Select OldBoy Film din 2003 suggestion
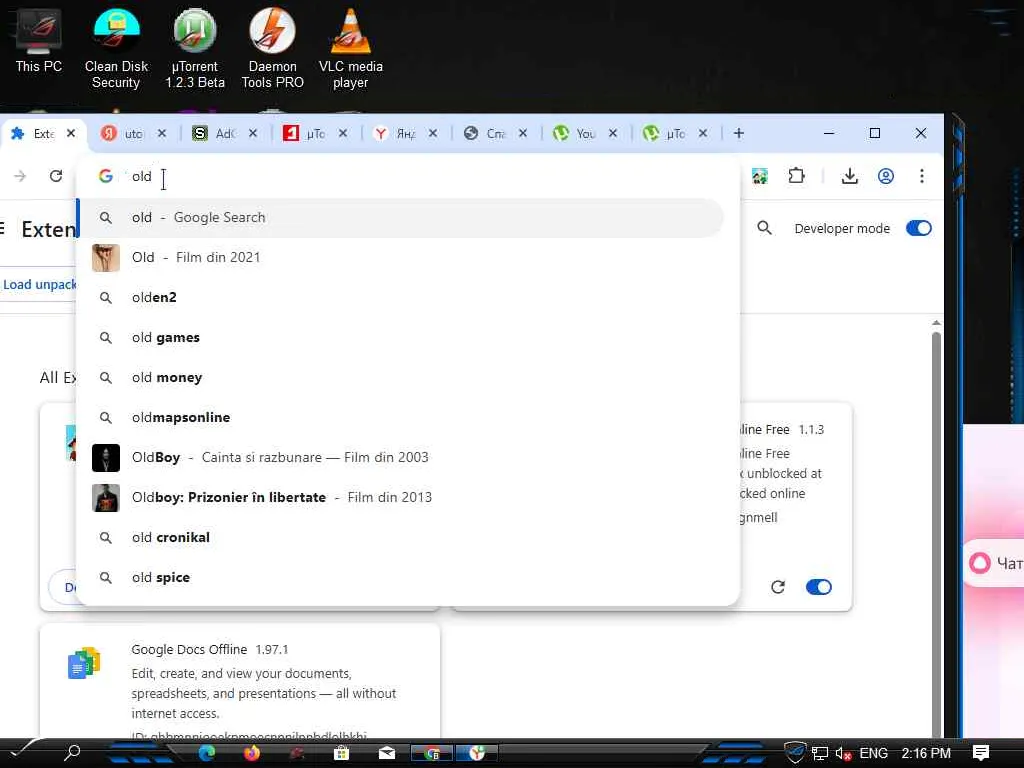Viewport: 1024px width, 768px height. pyautogui.click(x=401, y=457)
